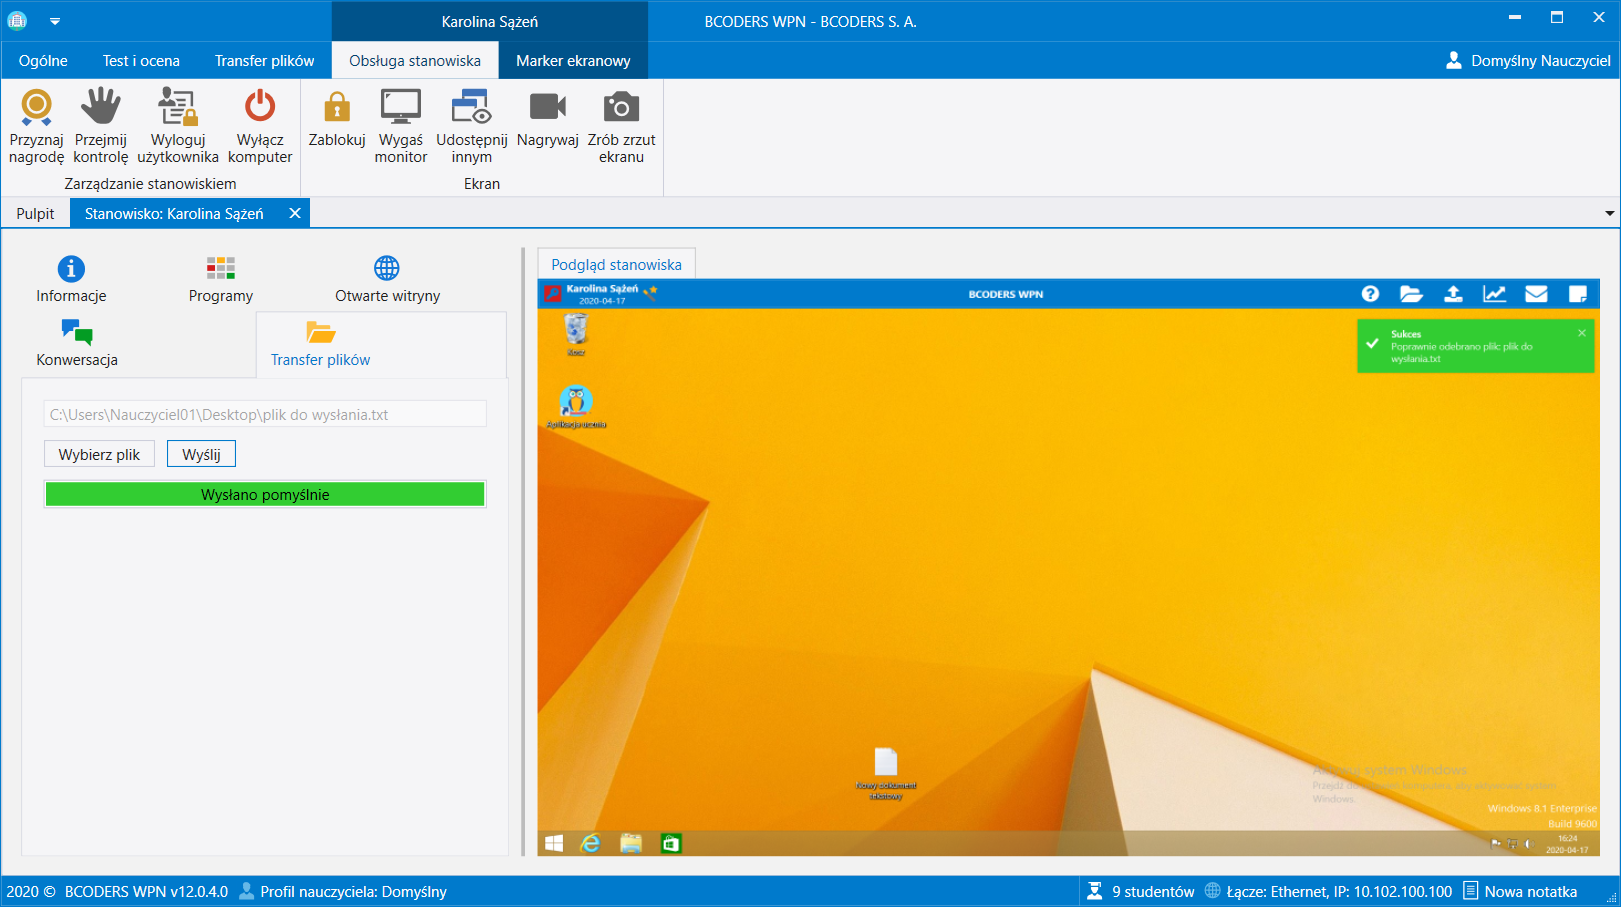Select Stanowisko: Karolina Sążeń tab
The image size is (1621, 907).
[174, 214]
